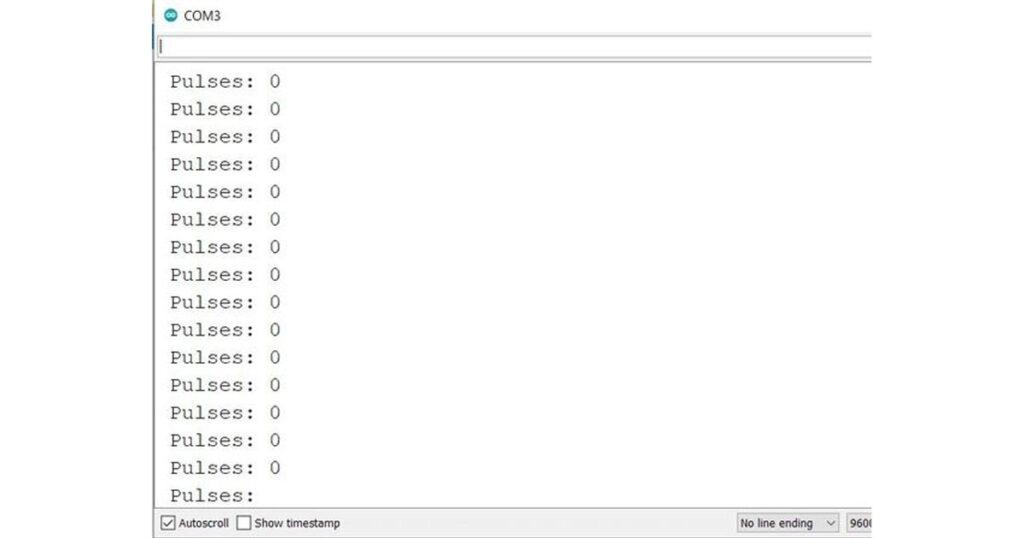Disable the Autoscroll checkbox
1024x538 pixels.
tap(168, 523)
